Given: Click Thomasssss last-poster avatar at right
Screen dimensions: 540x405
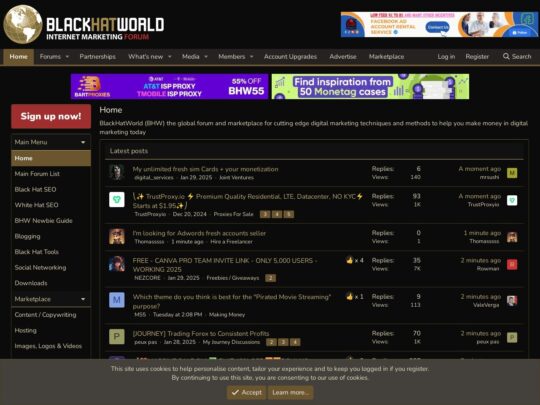Looking at the screenshot, I should tap(512, 237).
